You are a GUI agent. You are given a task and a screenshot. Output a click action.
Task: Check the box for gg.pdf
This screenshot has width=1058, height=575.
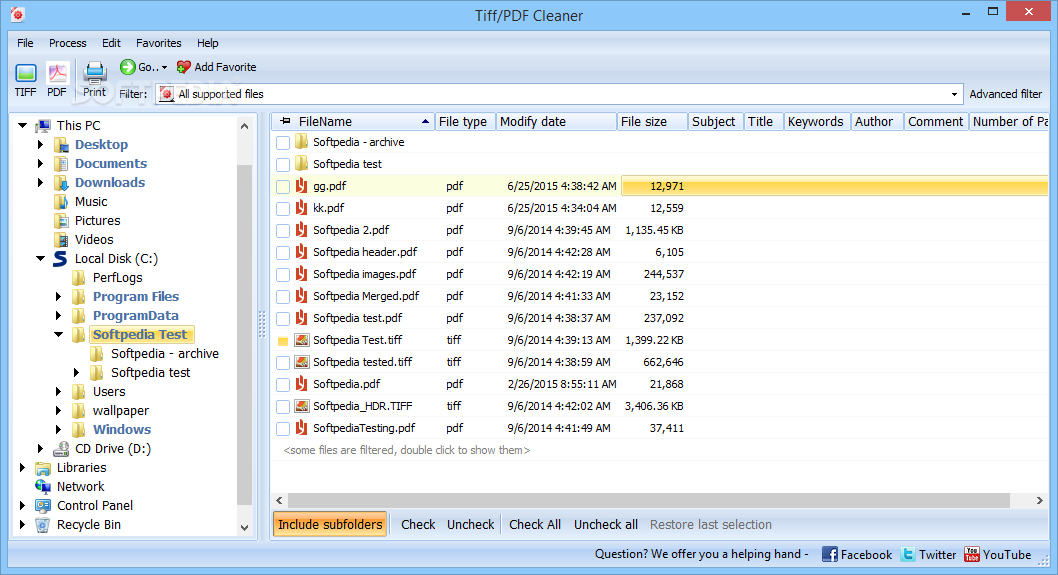click(x=283, y=187)
